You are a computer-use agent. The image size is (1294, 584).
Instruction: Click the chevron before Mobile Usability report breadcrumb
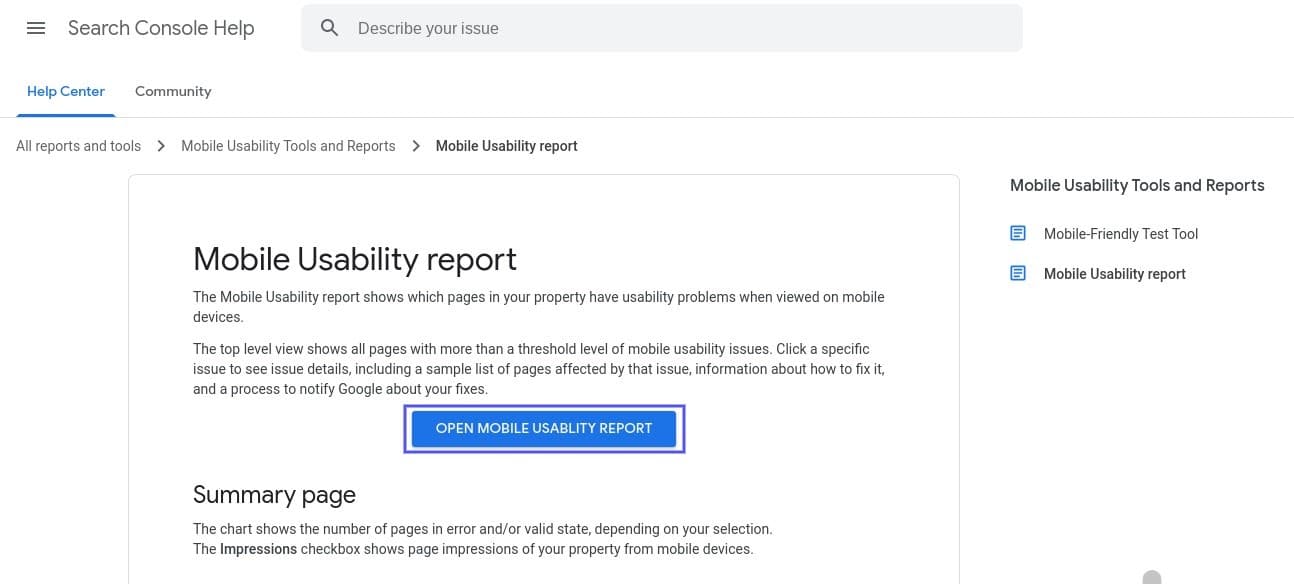tap(416, 145)
